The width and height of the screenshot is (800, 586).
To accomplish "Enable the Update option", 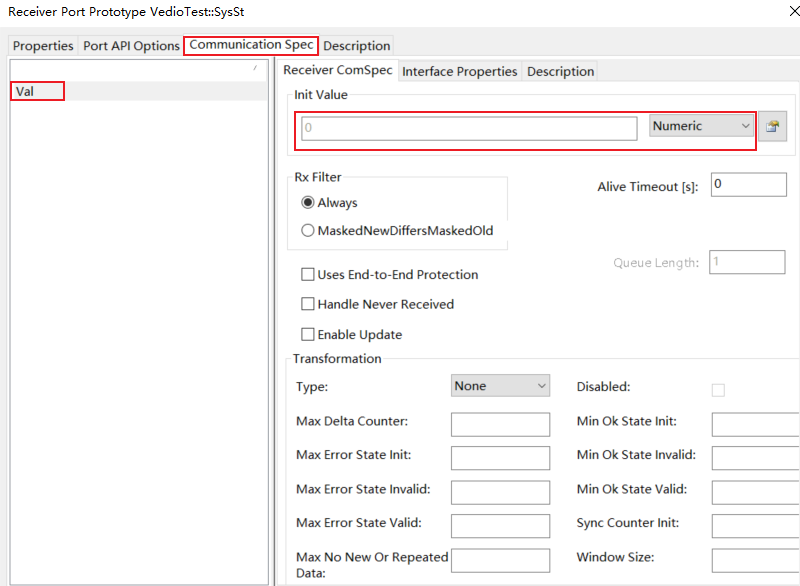I will (308, 334).
